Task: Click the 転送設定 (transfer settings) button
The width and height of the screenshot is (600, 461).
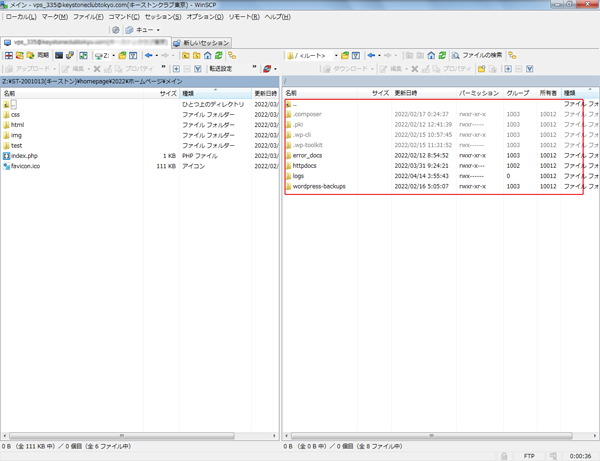Action: [221, 69]
